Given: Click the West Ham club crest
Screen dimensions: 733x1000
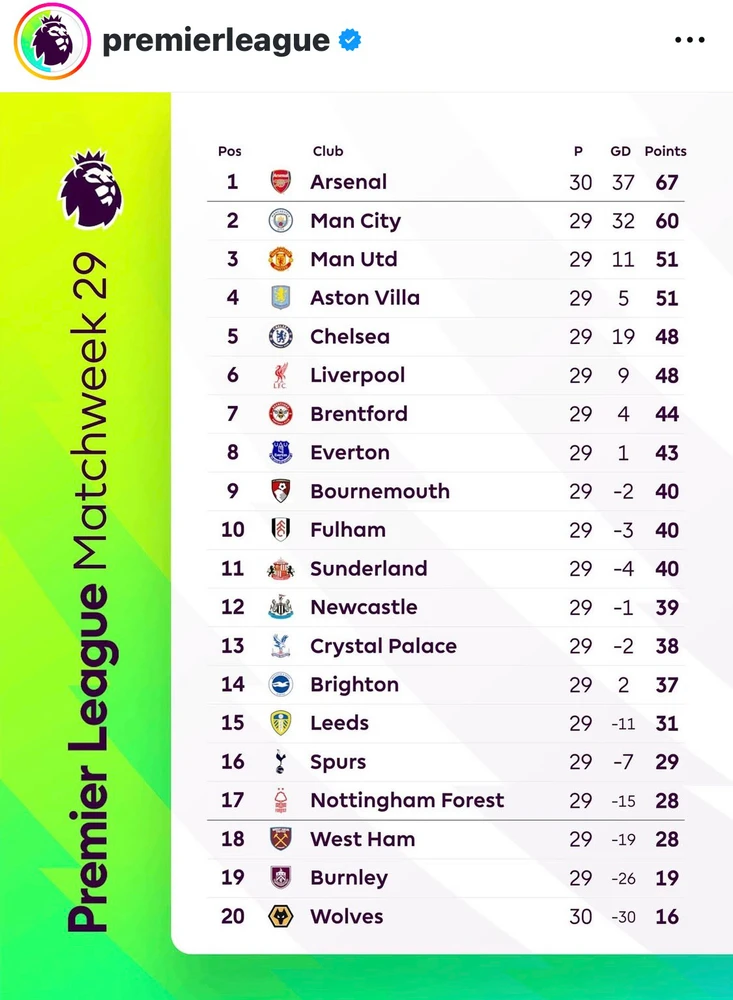Looking at the screenshot, I should 281,840.
